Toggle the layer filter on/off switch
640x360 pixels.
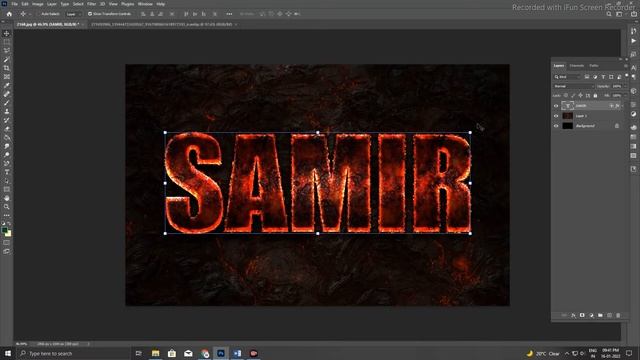click(627, 76)
